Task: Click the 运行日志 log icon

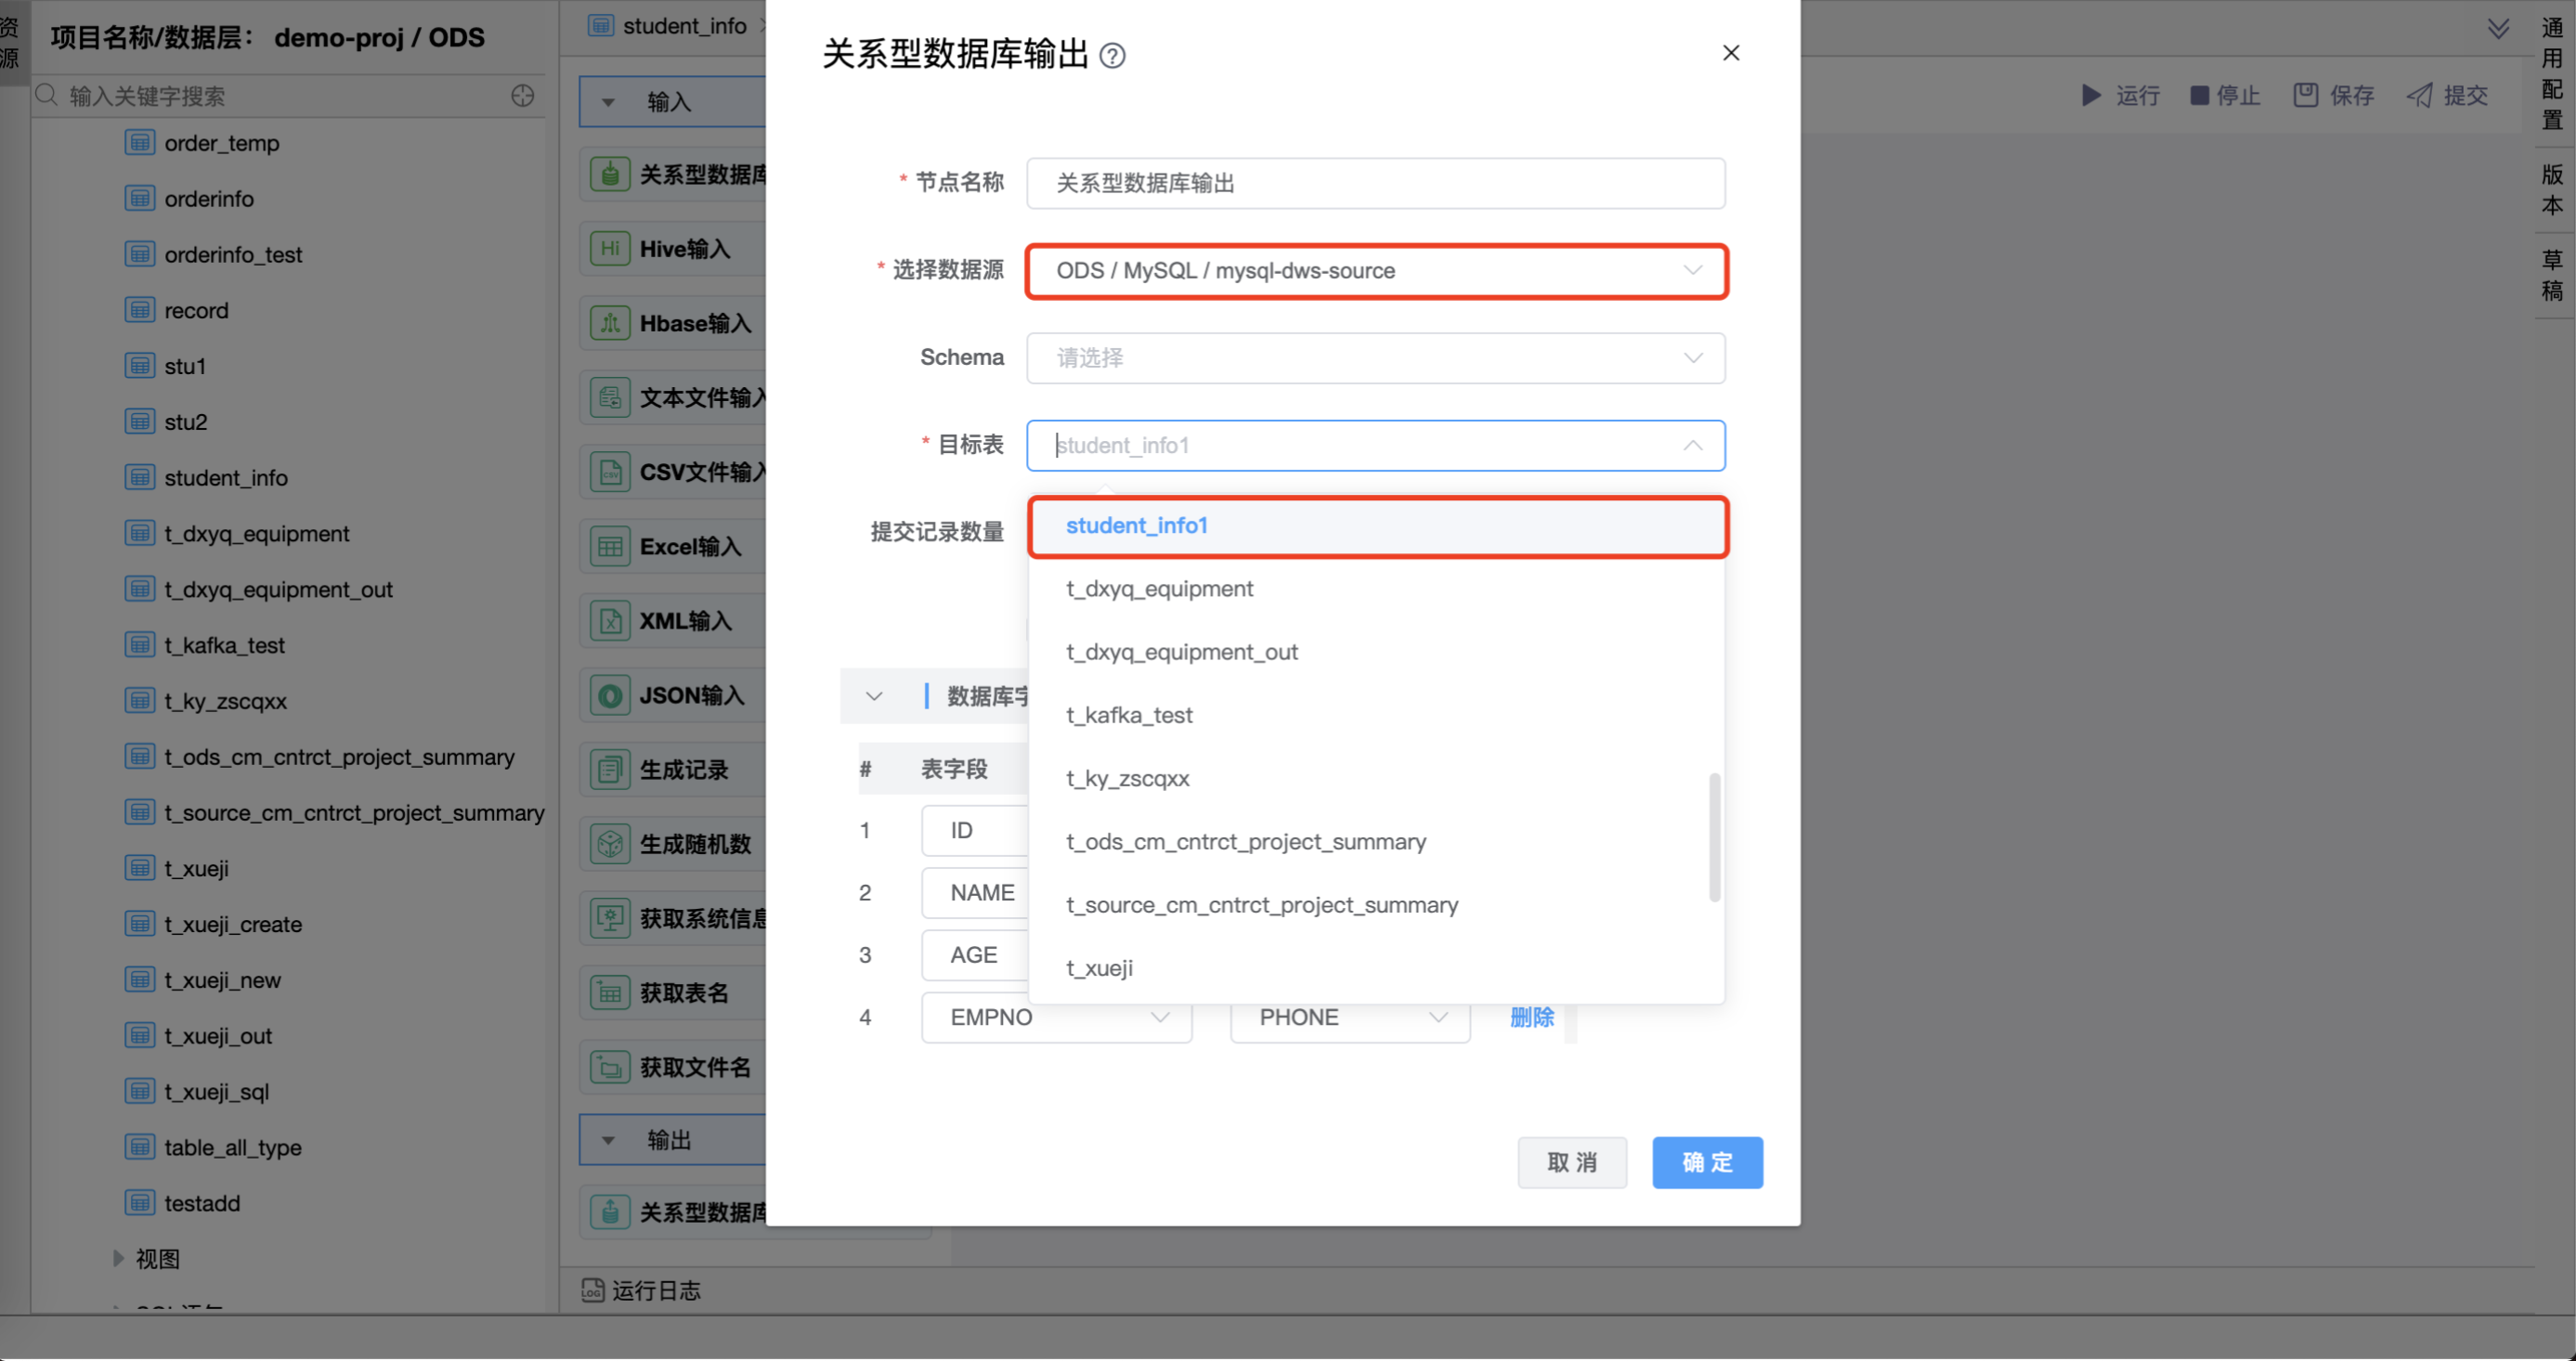Action: point(592,1290)
